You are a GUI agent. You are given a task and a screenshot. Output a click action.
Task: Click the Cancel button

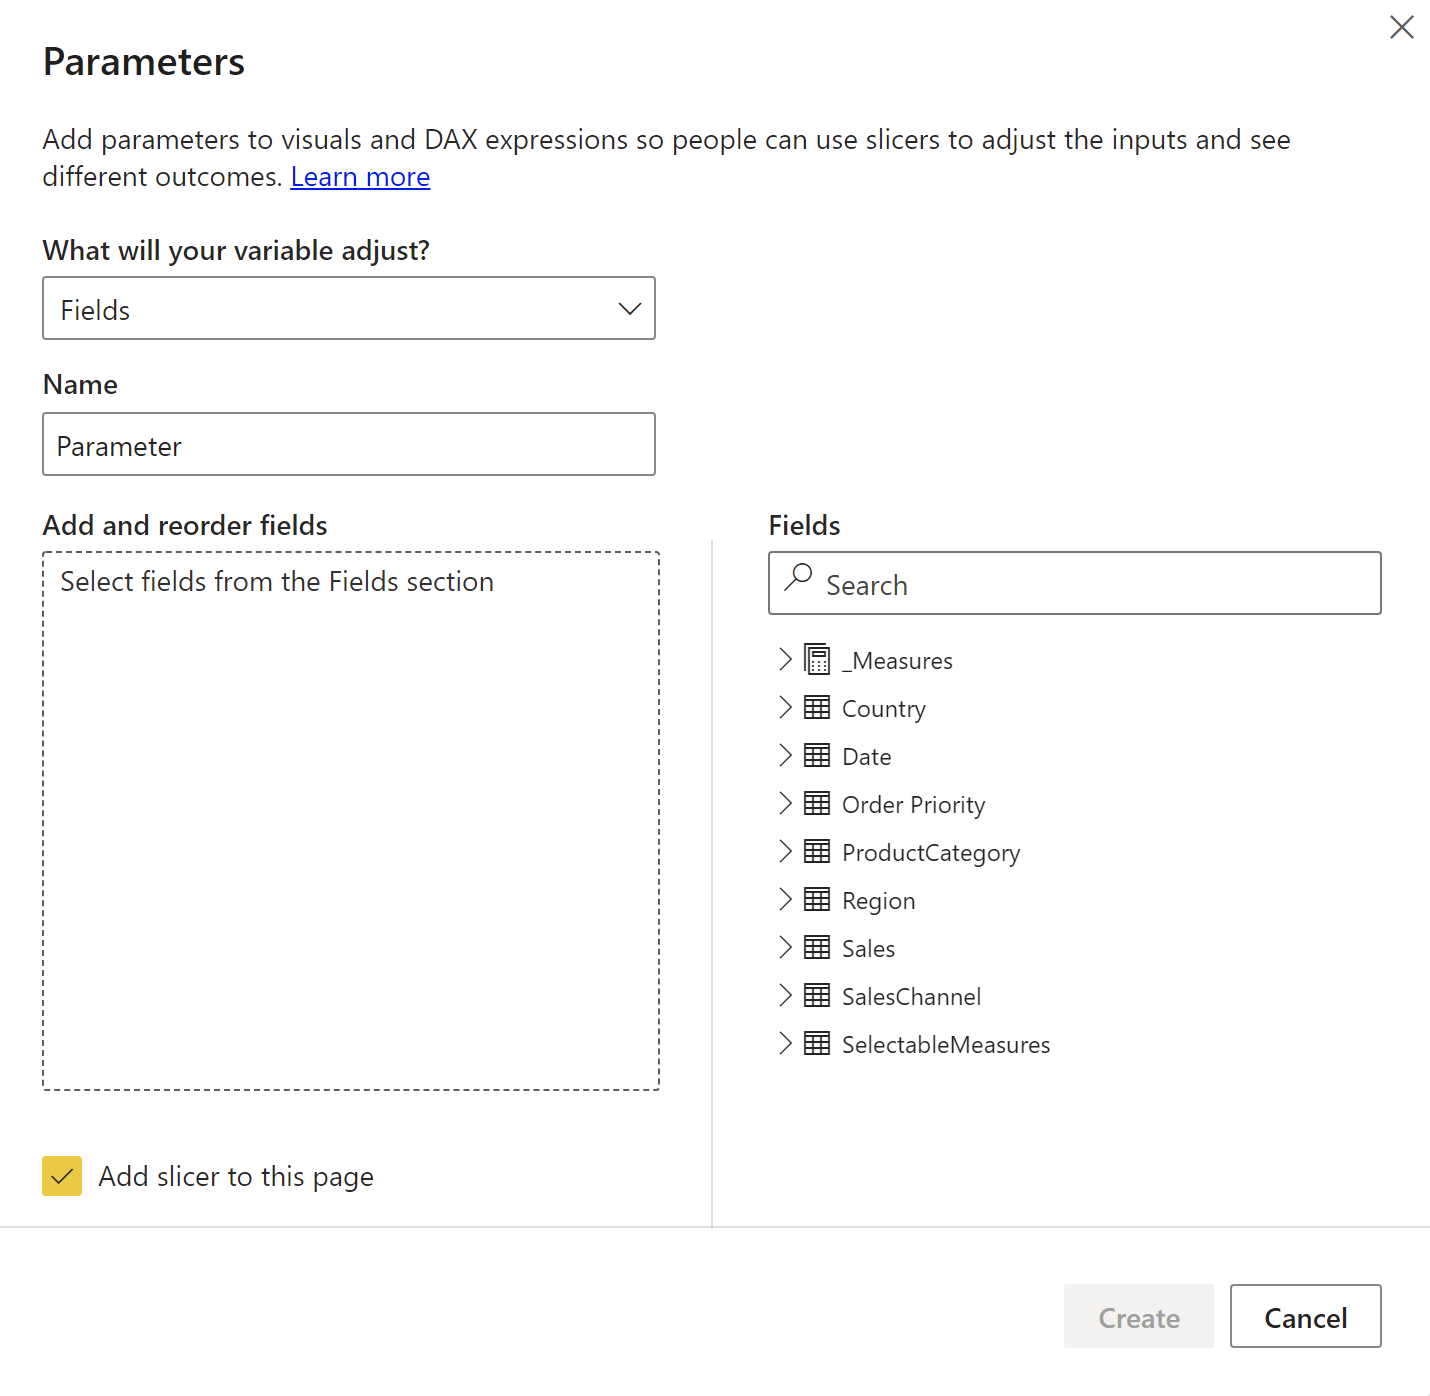[1306, 1316]
